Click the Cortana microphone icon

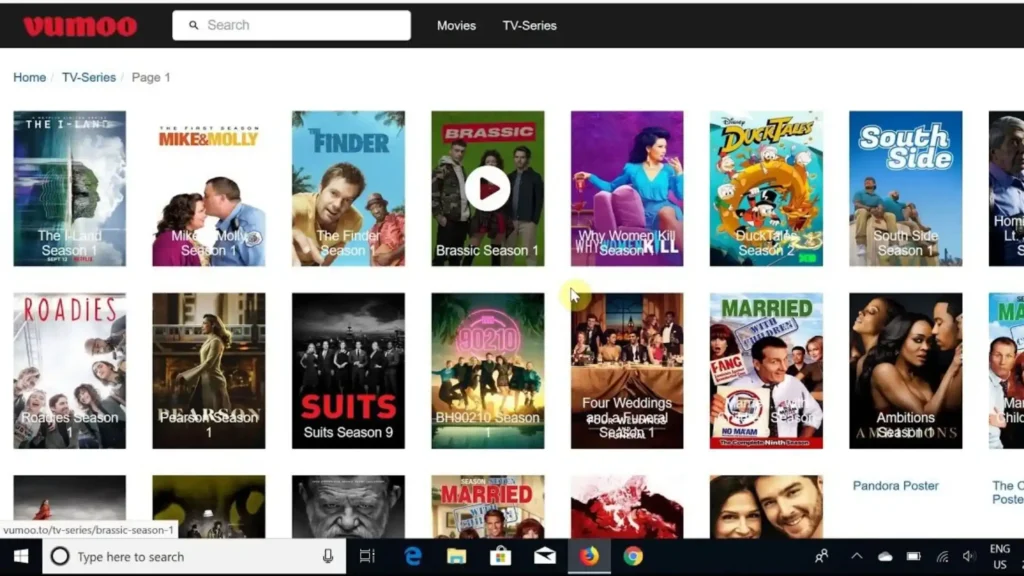pyautogui.click(x=328, y=556)
